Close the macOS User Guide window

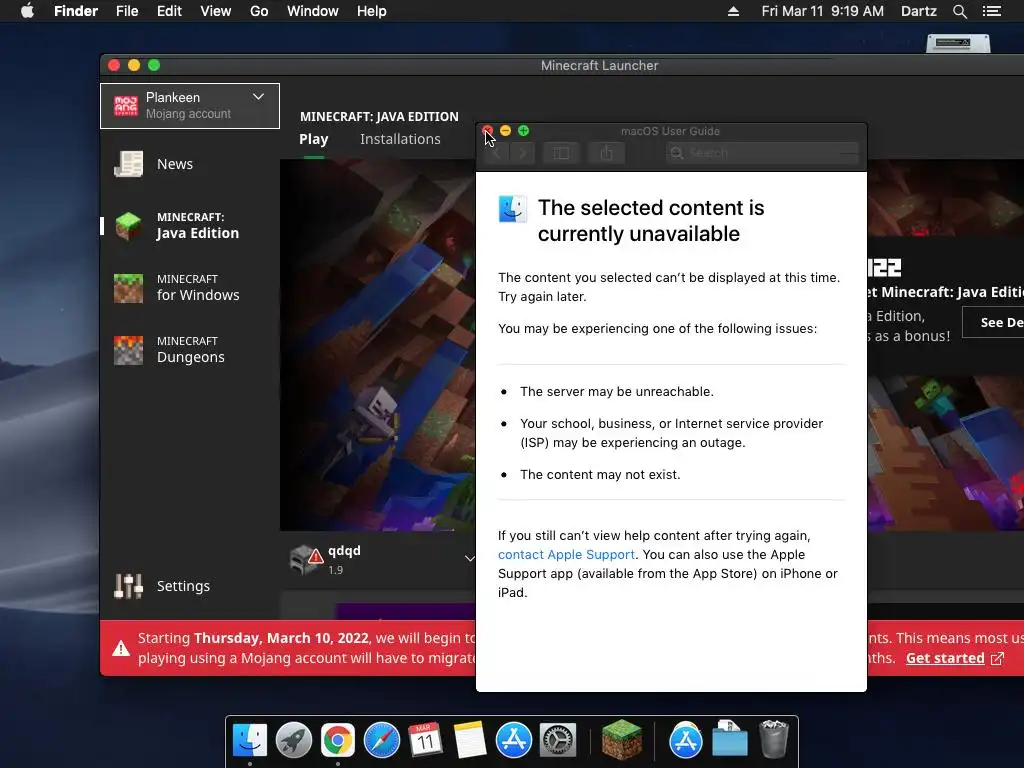[487, 131]
